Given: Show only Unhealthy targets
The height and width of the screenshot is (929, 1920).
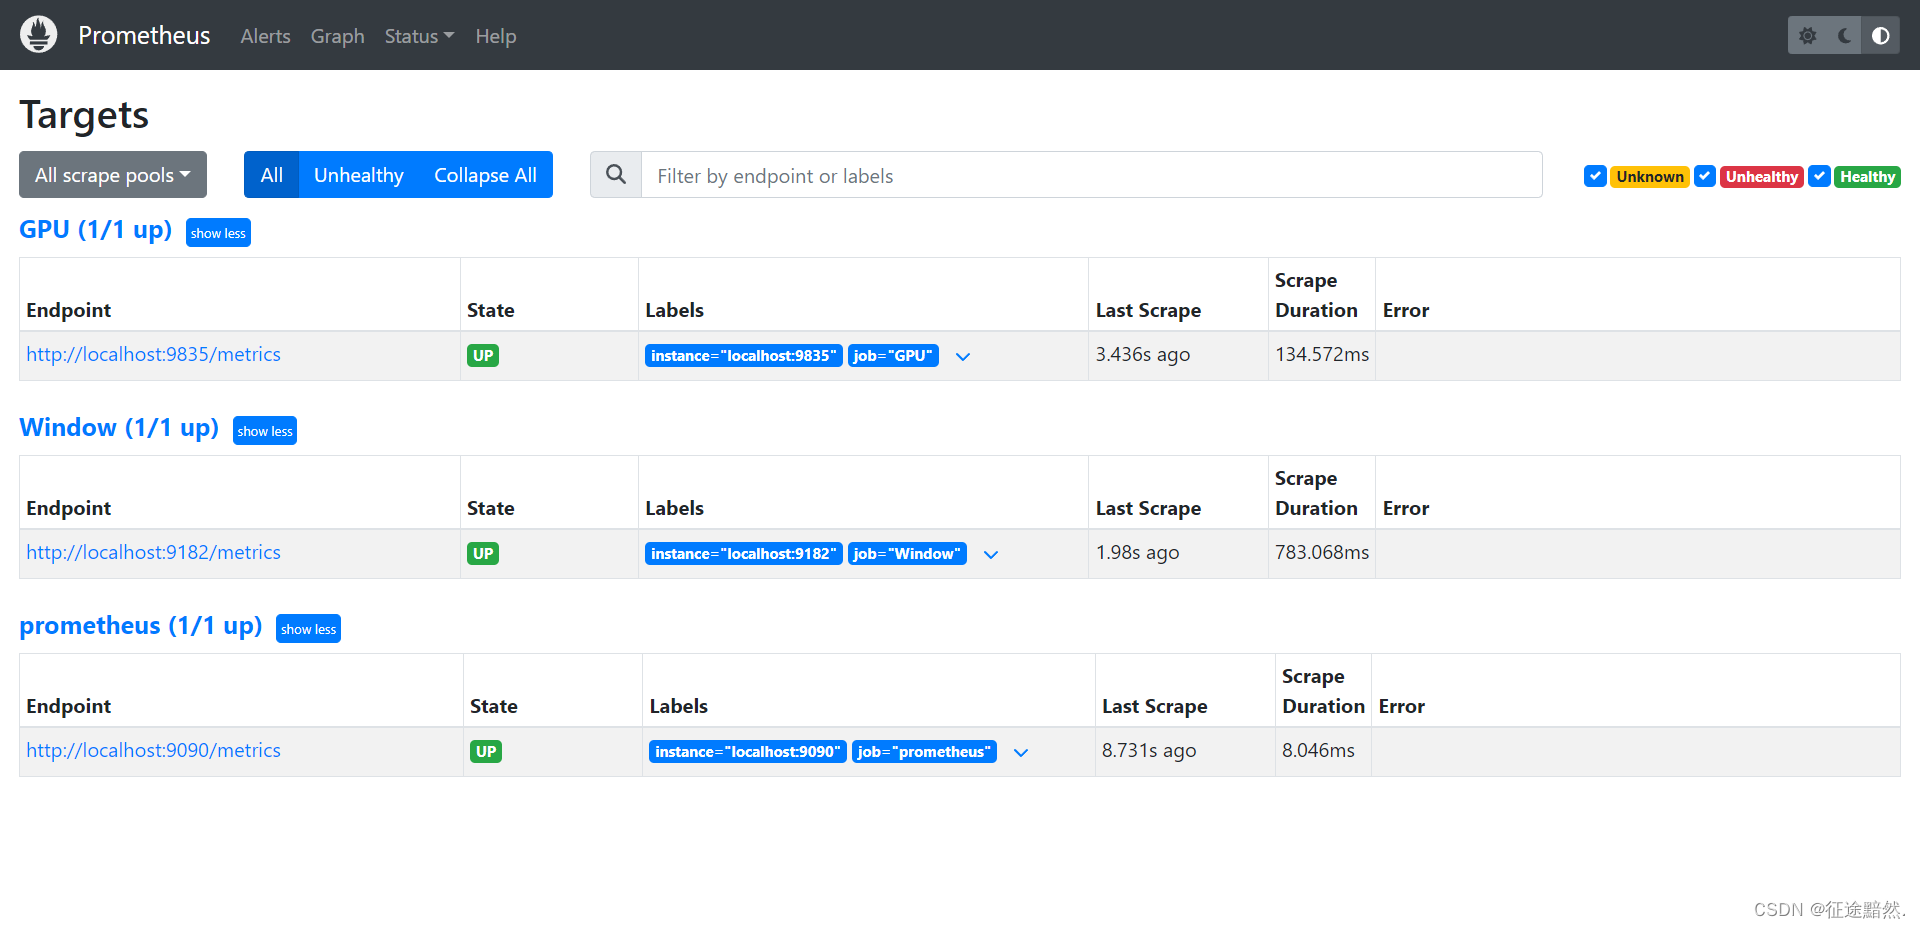Looking at the screenshot, I should pos(359,175).
